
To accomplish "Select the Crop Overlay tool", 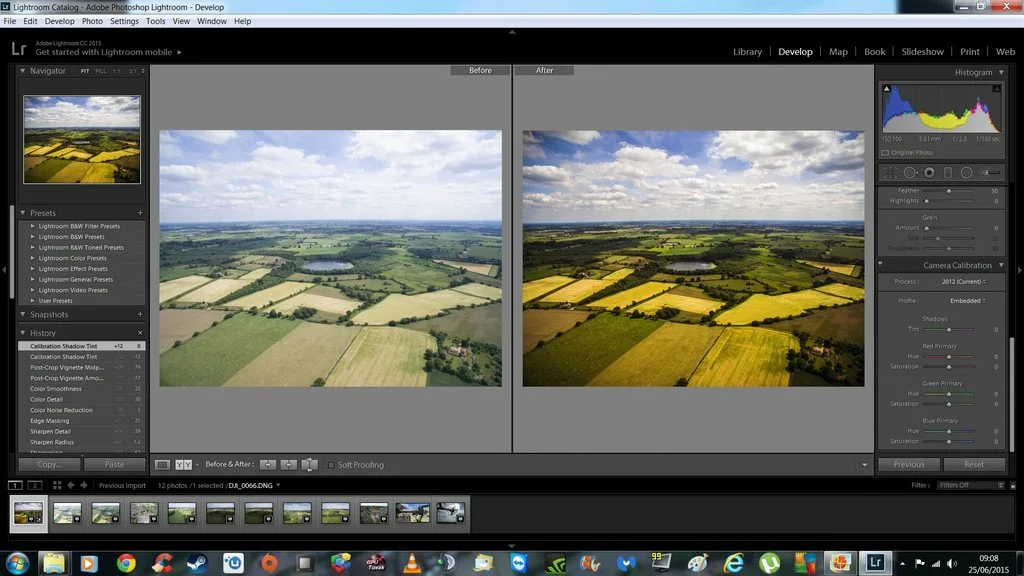I will click(x=890, y=172).
